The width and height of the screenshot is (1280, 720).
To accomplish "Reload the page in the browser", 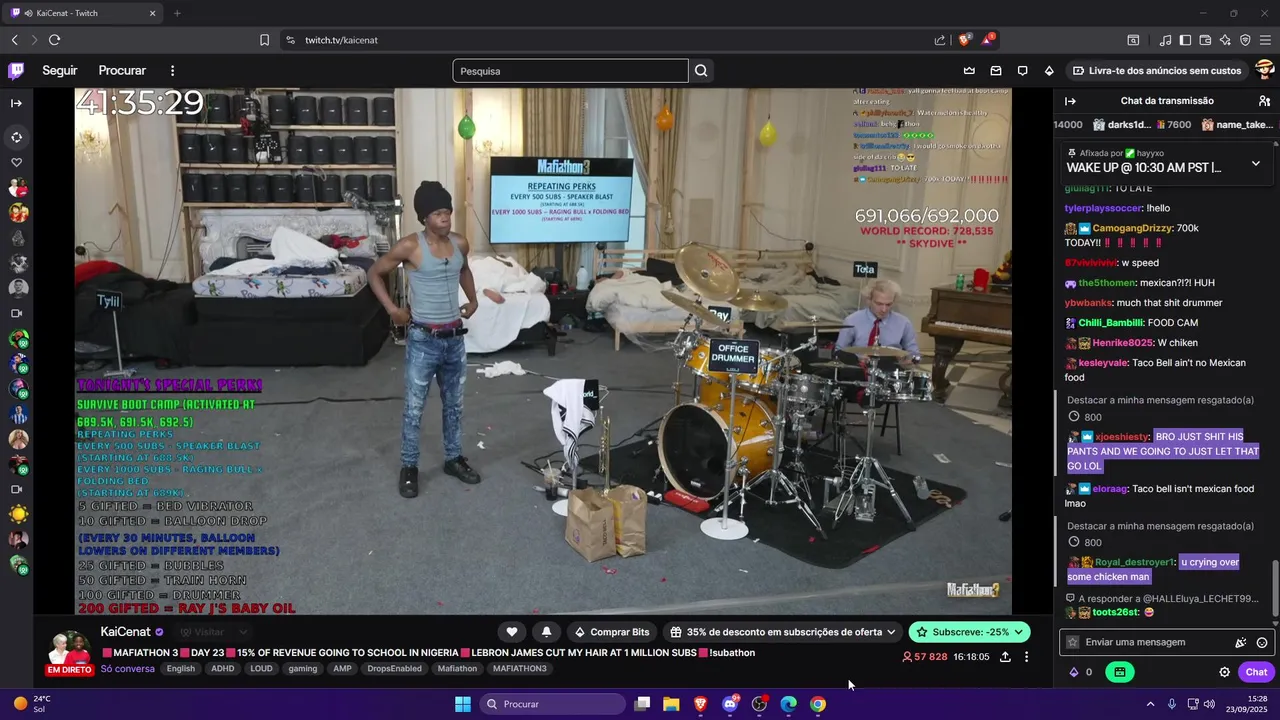I will (x=54, y=40).
